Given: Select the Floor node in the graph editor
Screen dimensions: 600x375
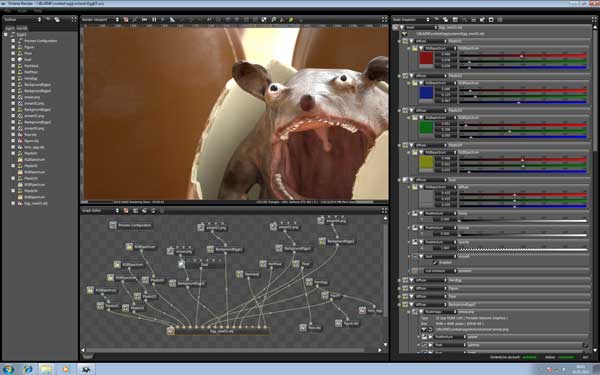Looking at the screenshot, I should click(302, 264).
